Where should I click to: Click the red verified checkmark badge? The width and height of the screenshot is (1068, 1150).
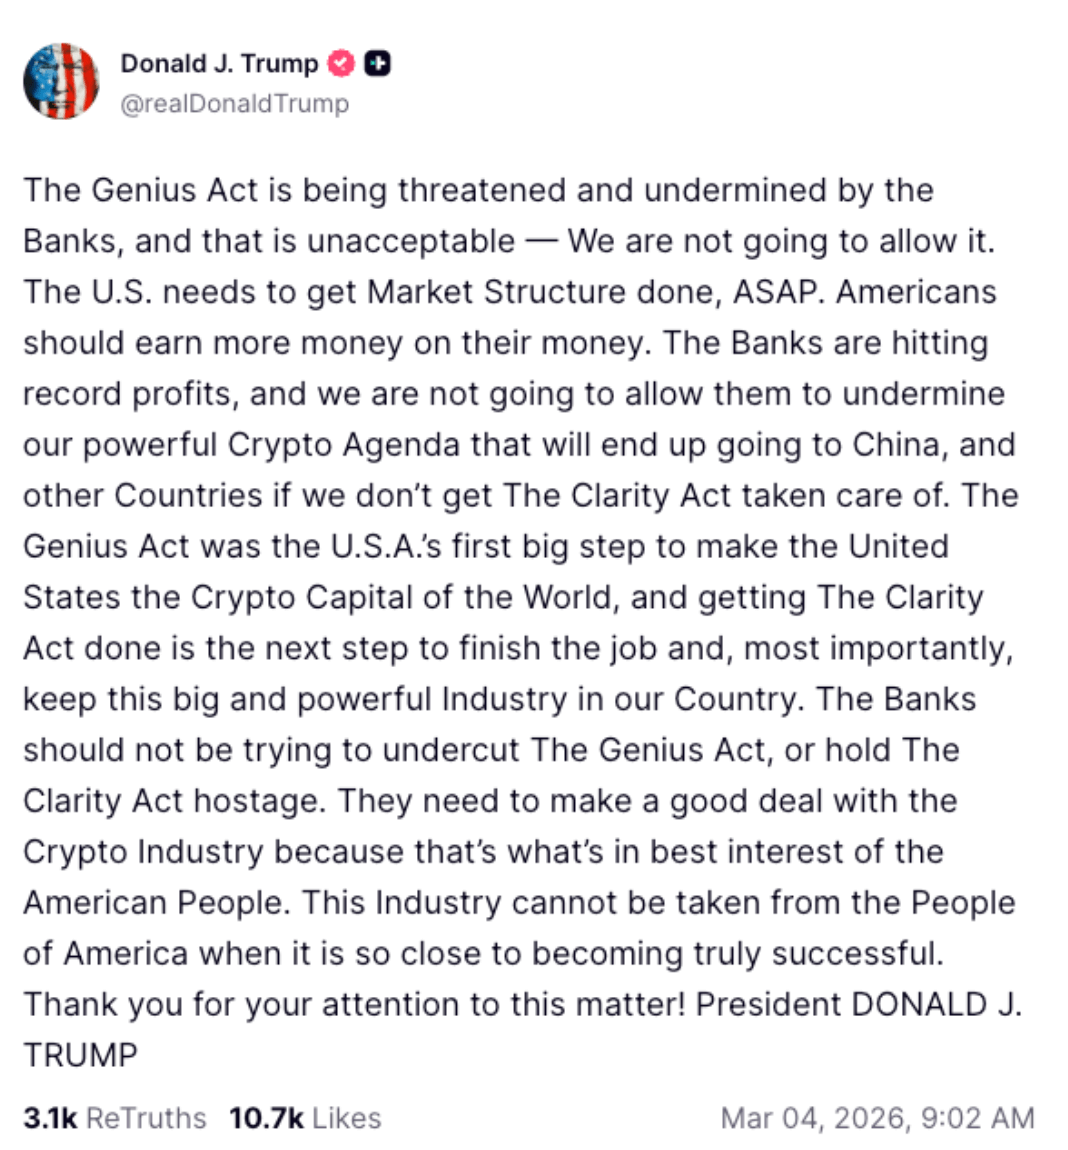pos(342,63)
